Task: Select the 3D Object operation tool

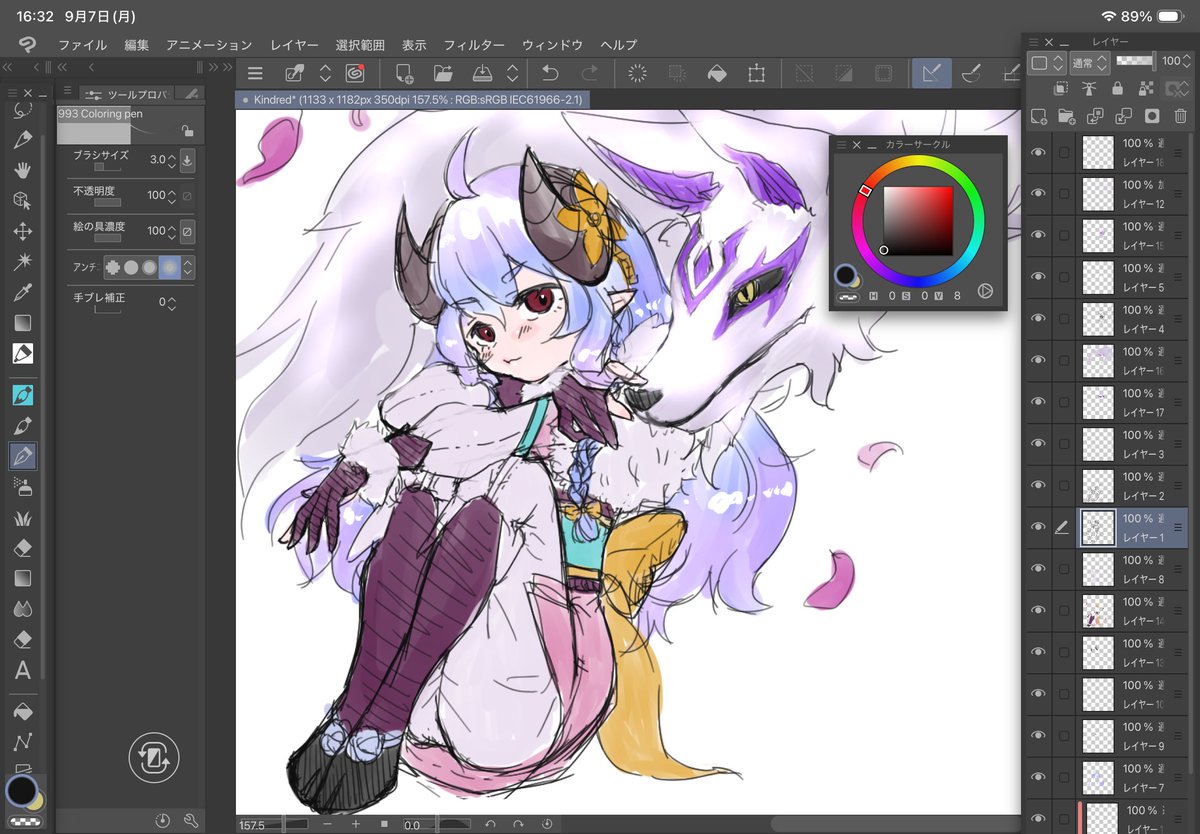Action: click(22, 200)
